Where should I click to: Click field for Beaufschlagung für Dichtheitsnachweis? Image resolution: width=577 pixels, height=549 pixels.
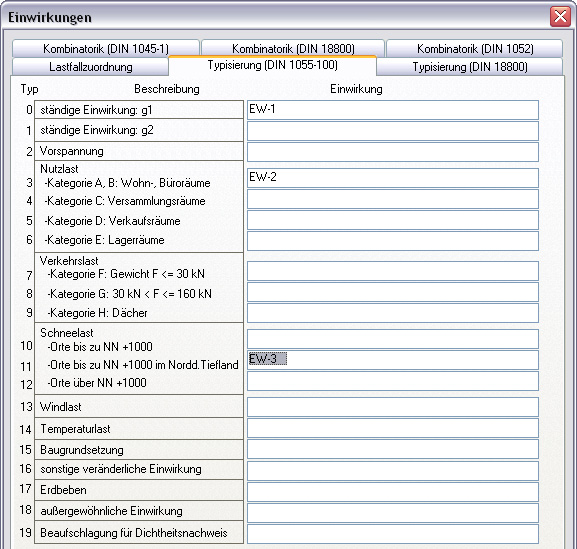pyautogui.click(x=393, y=534)
